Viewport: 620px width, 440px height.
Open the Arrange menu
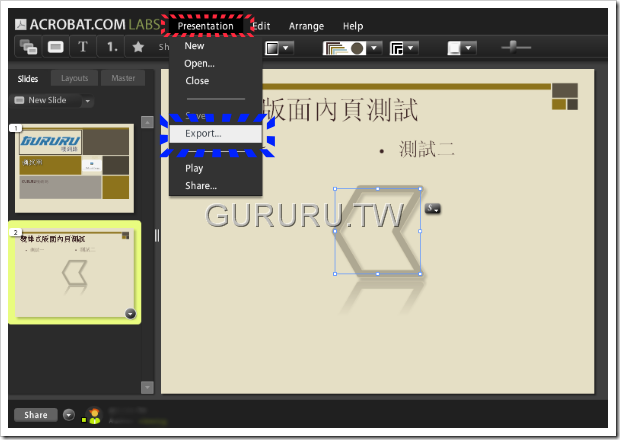[306, 26]
